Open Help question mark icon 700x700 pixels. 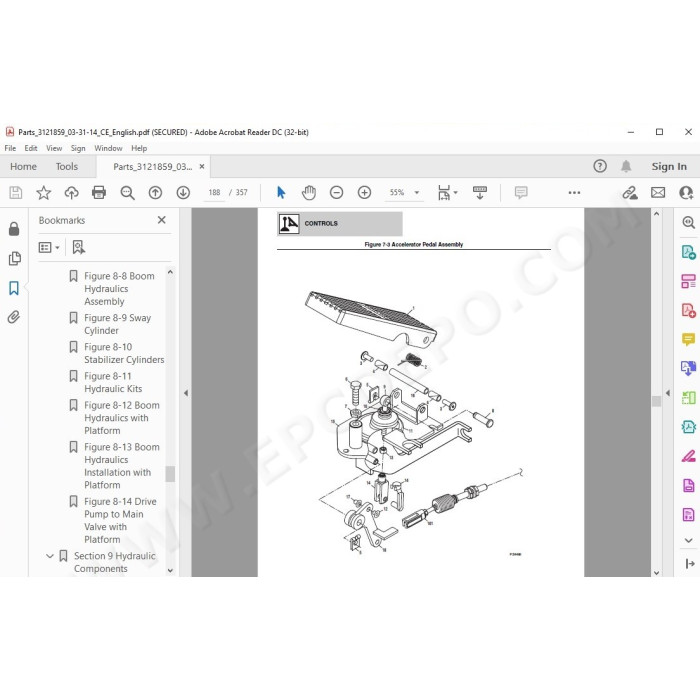(600, 166)
